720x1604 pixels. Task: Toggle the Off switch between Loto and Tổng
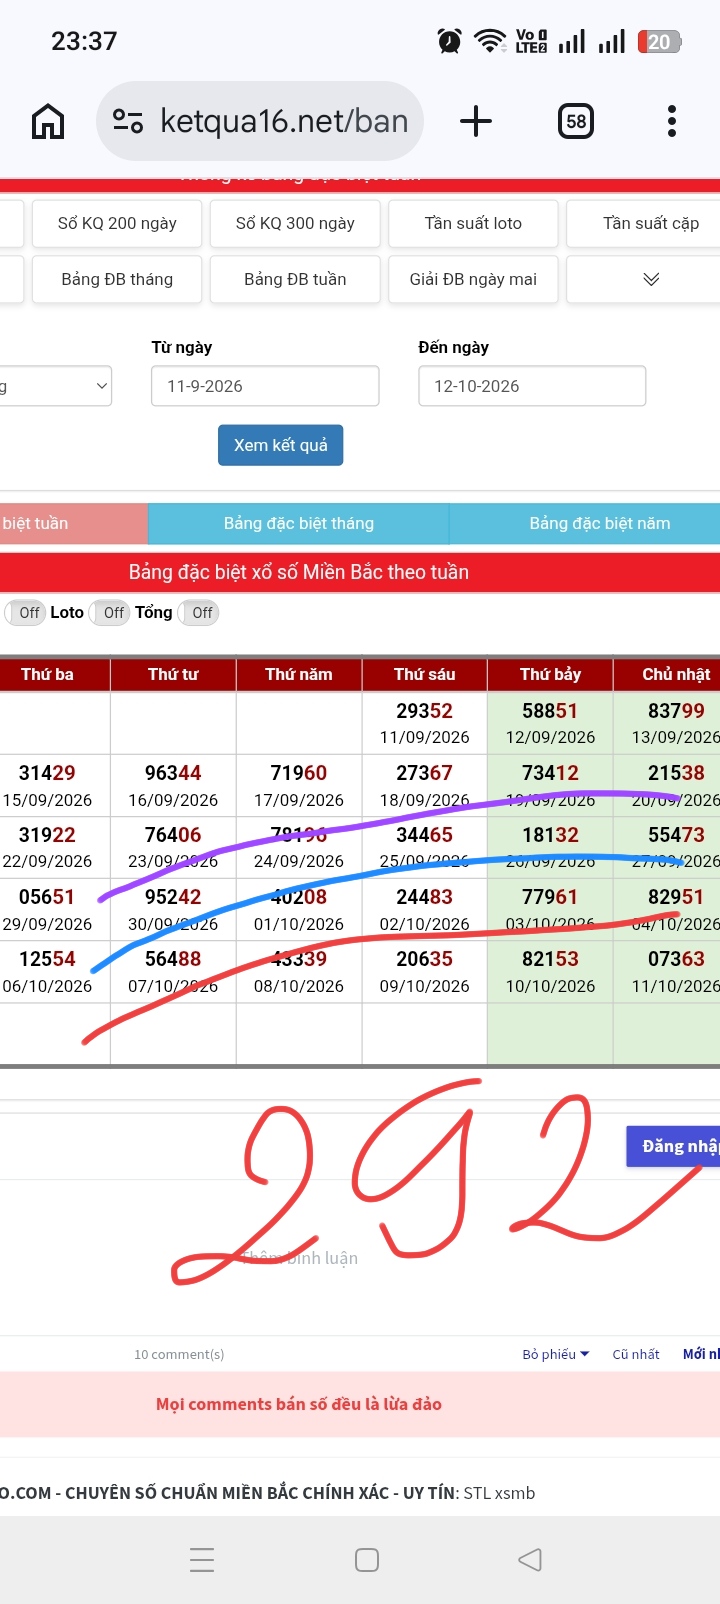110,613
